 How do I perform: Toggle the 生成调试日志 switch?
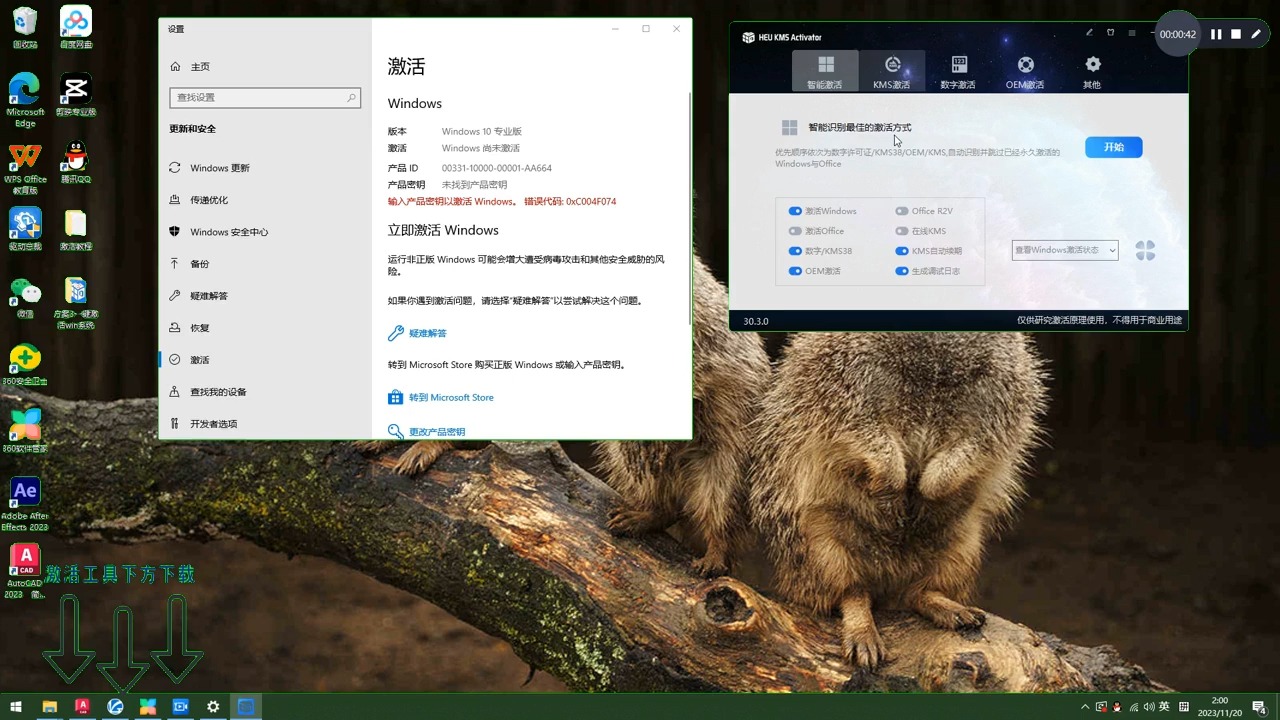(x=902, y=271)
